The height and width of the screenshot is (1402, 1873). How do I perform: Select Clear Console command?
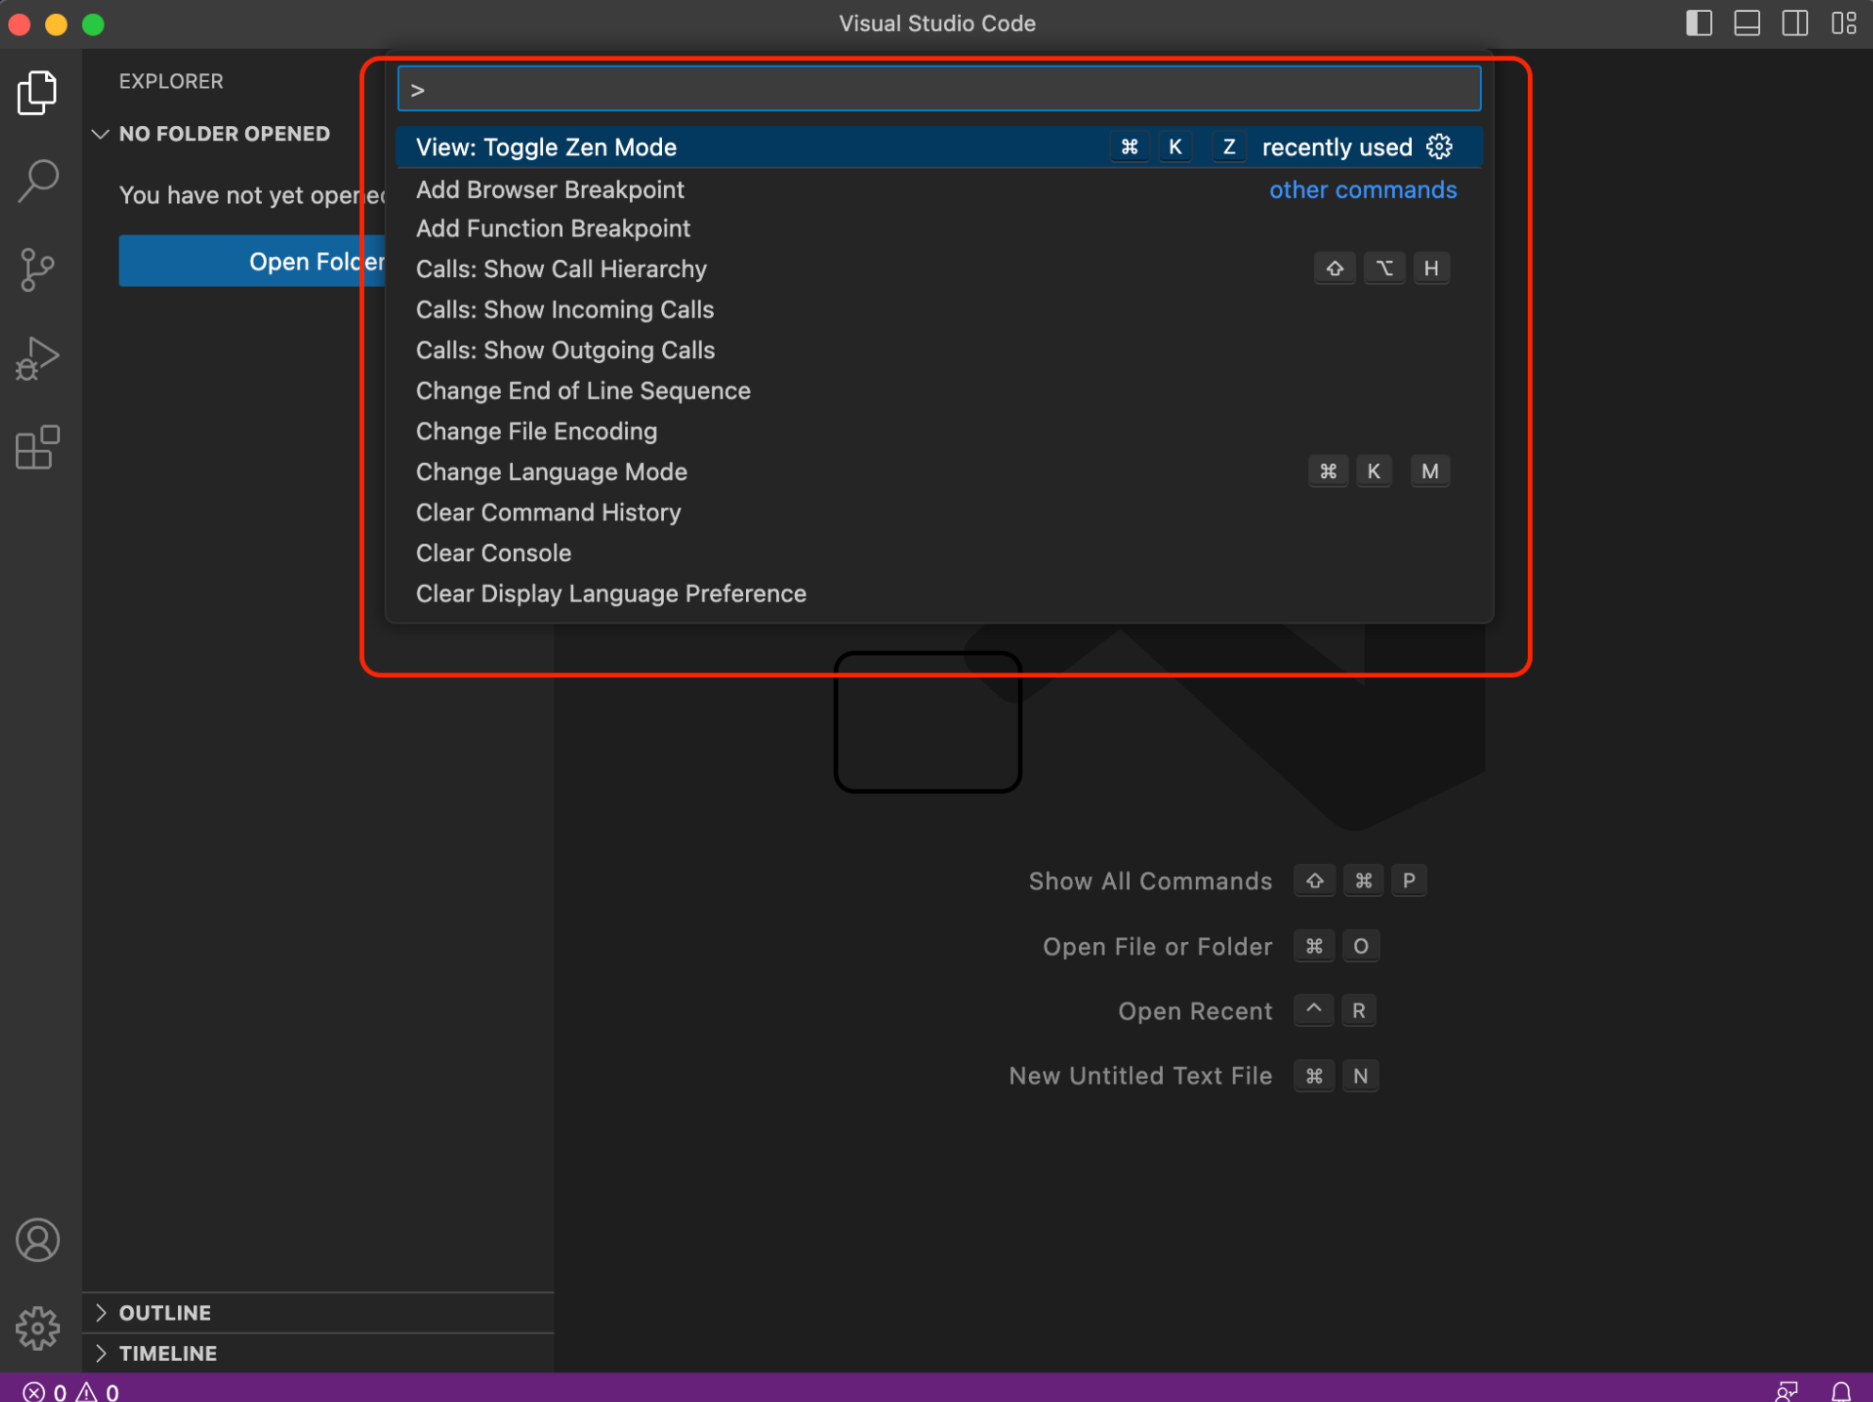coord(939,553)
